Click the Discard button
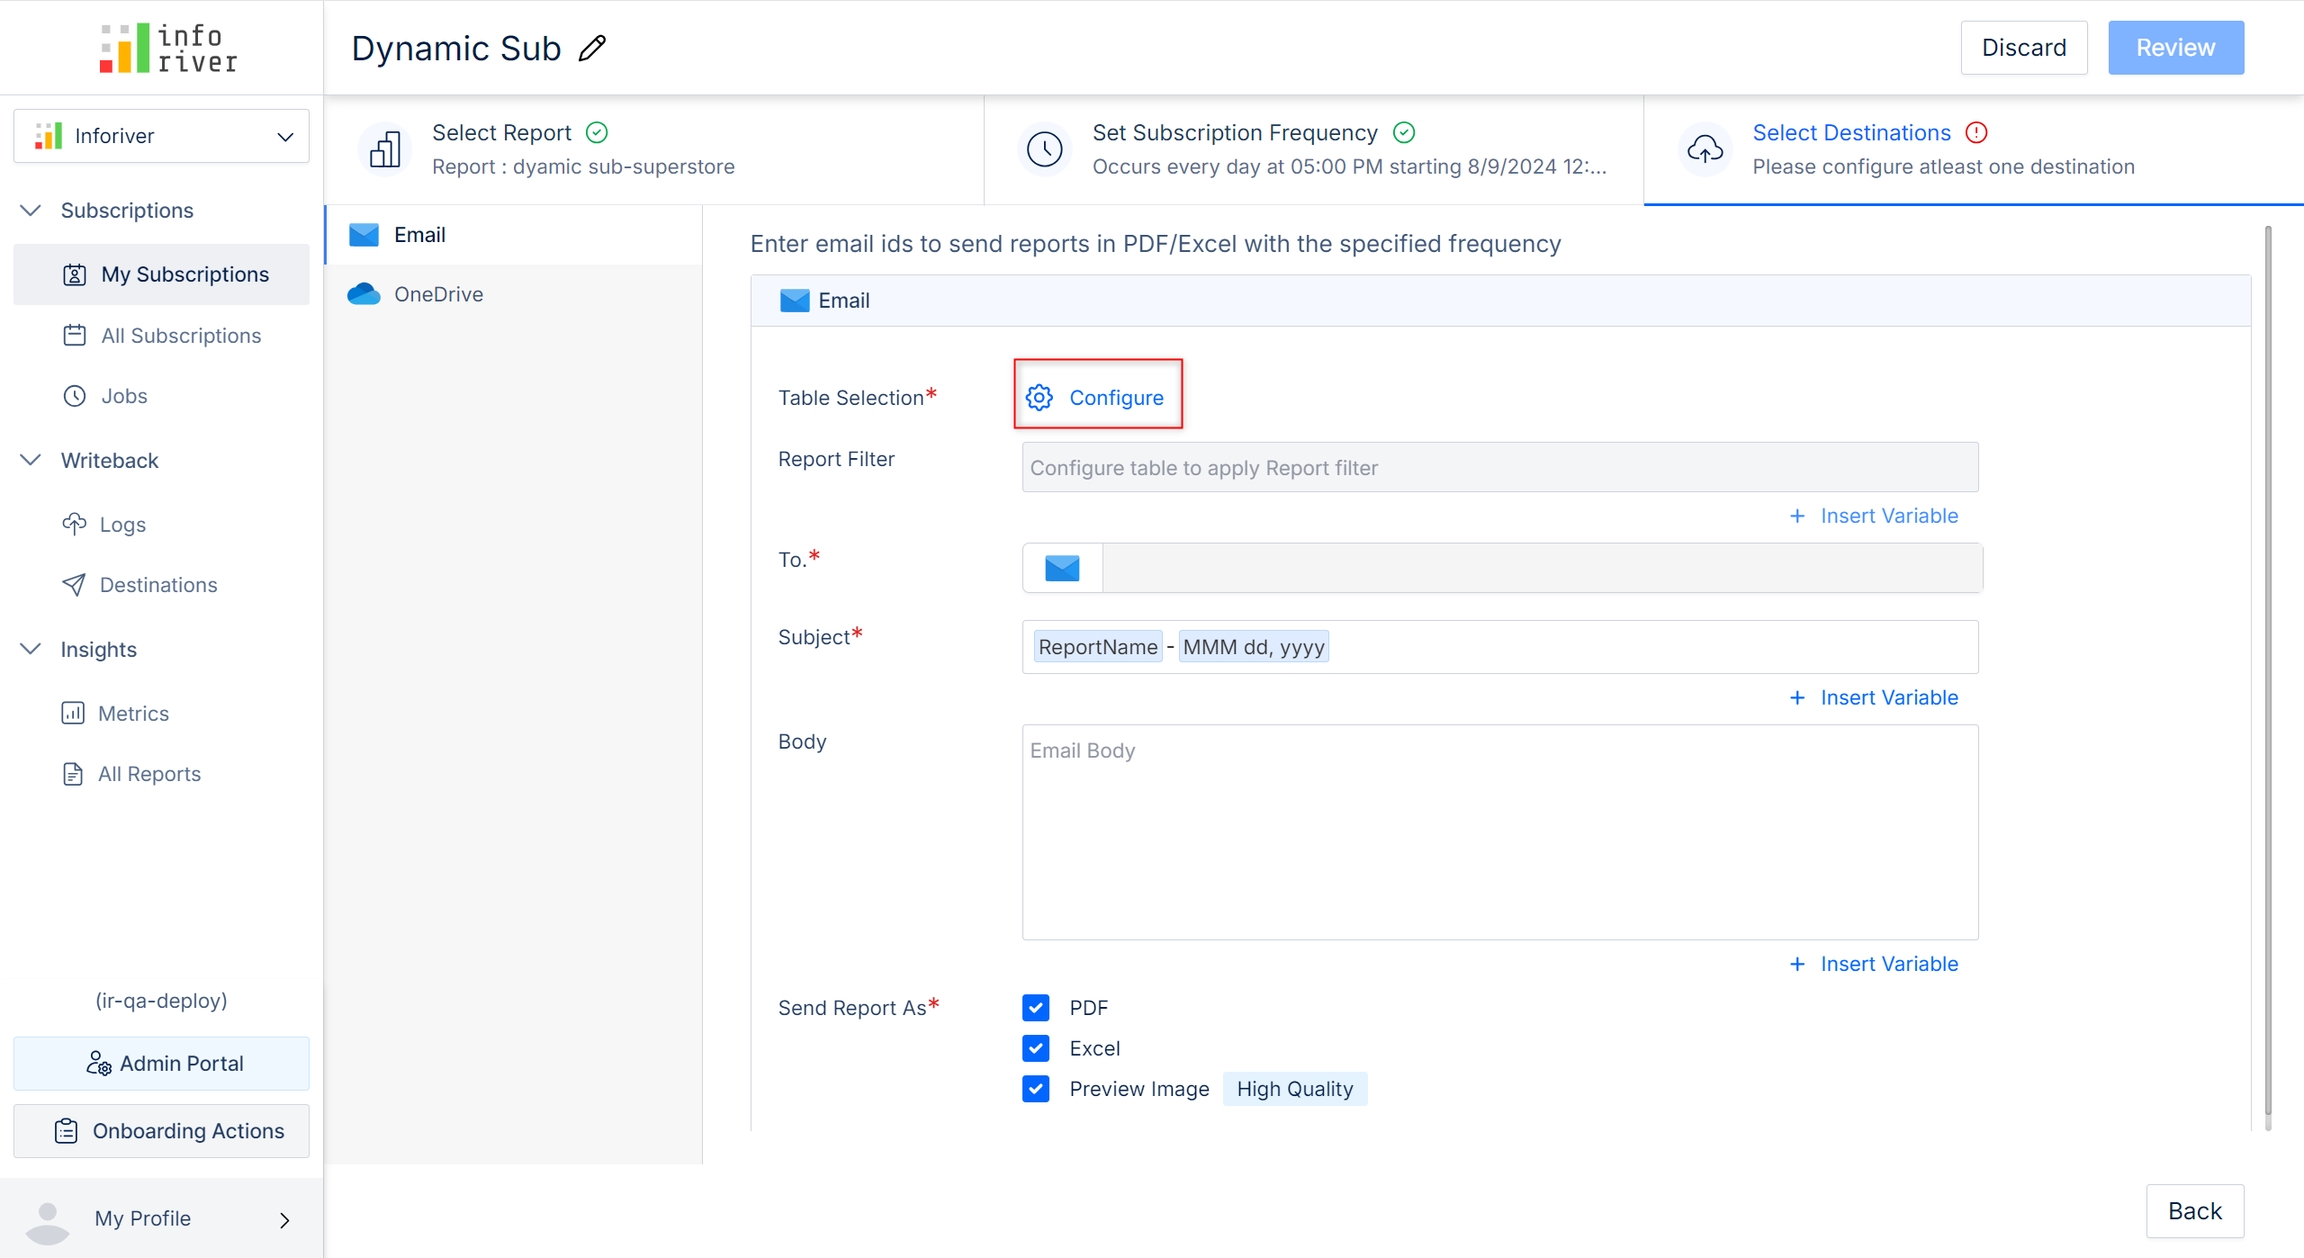 (x=2023, y=48)
